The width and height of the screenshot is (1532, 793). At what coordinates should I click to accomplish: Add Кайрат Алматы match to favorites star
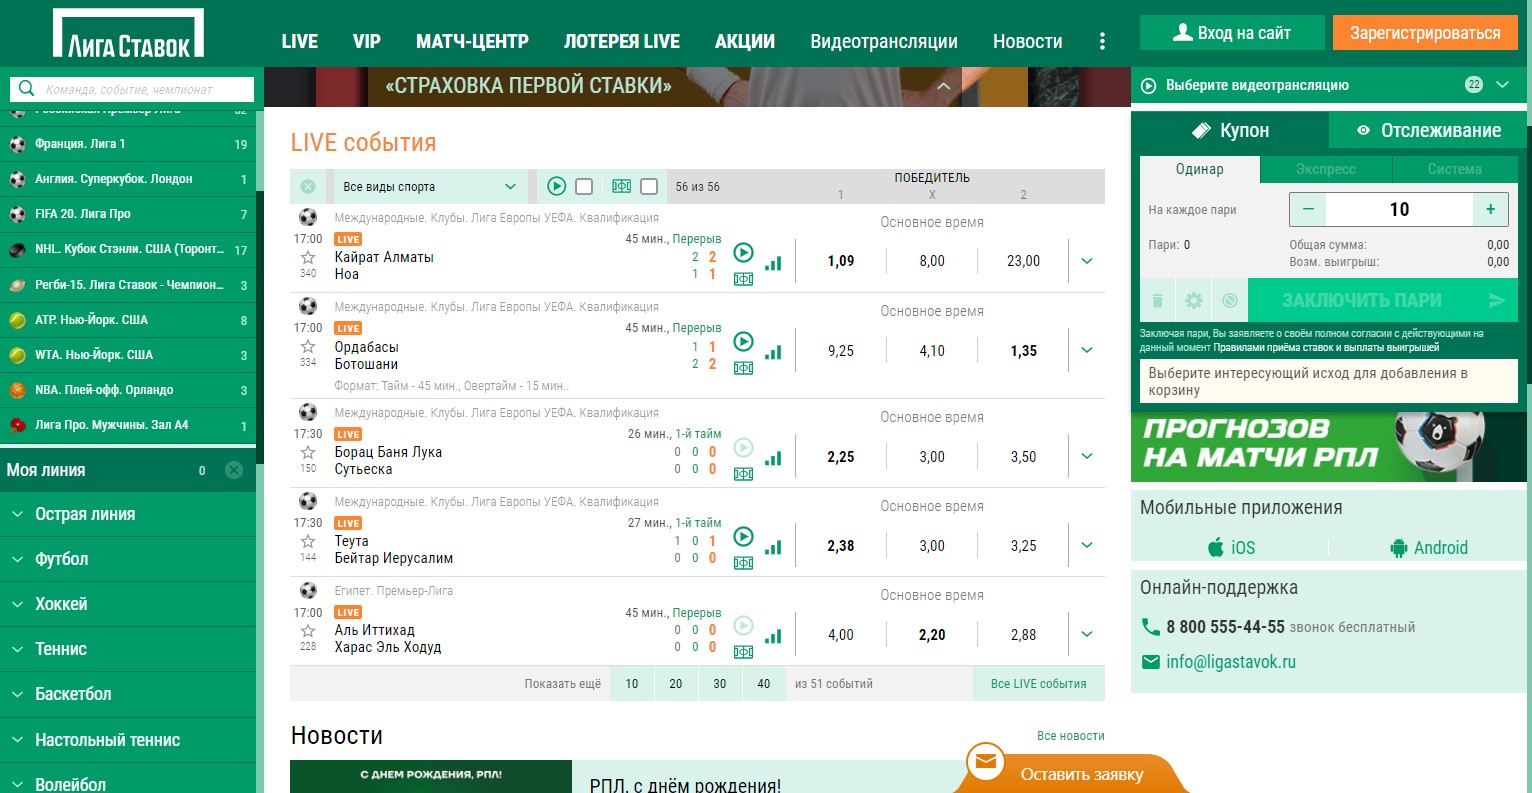pos(308,257)
